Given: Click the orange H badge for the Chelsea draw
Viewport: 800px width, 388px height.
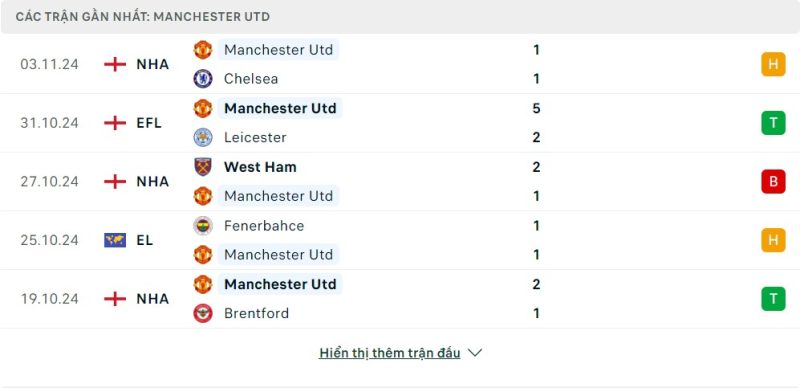Looking at the screenshot, I should point(773,64).
